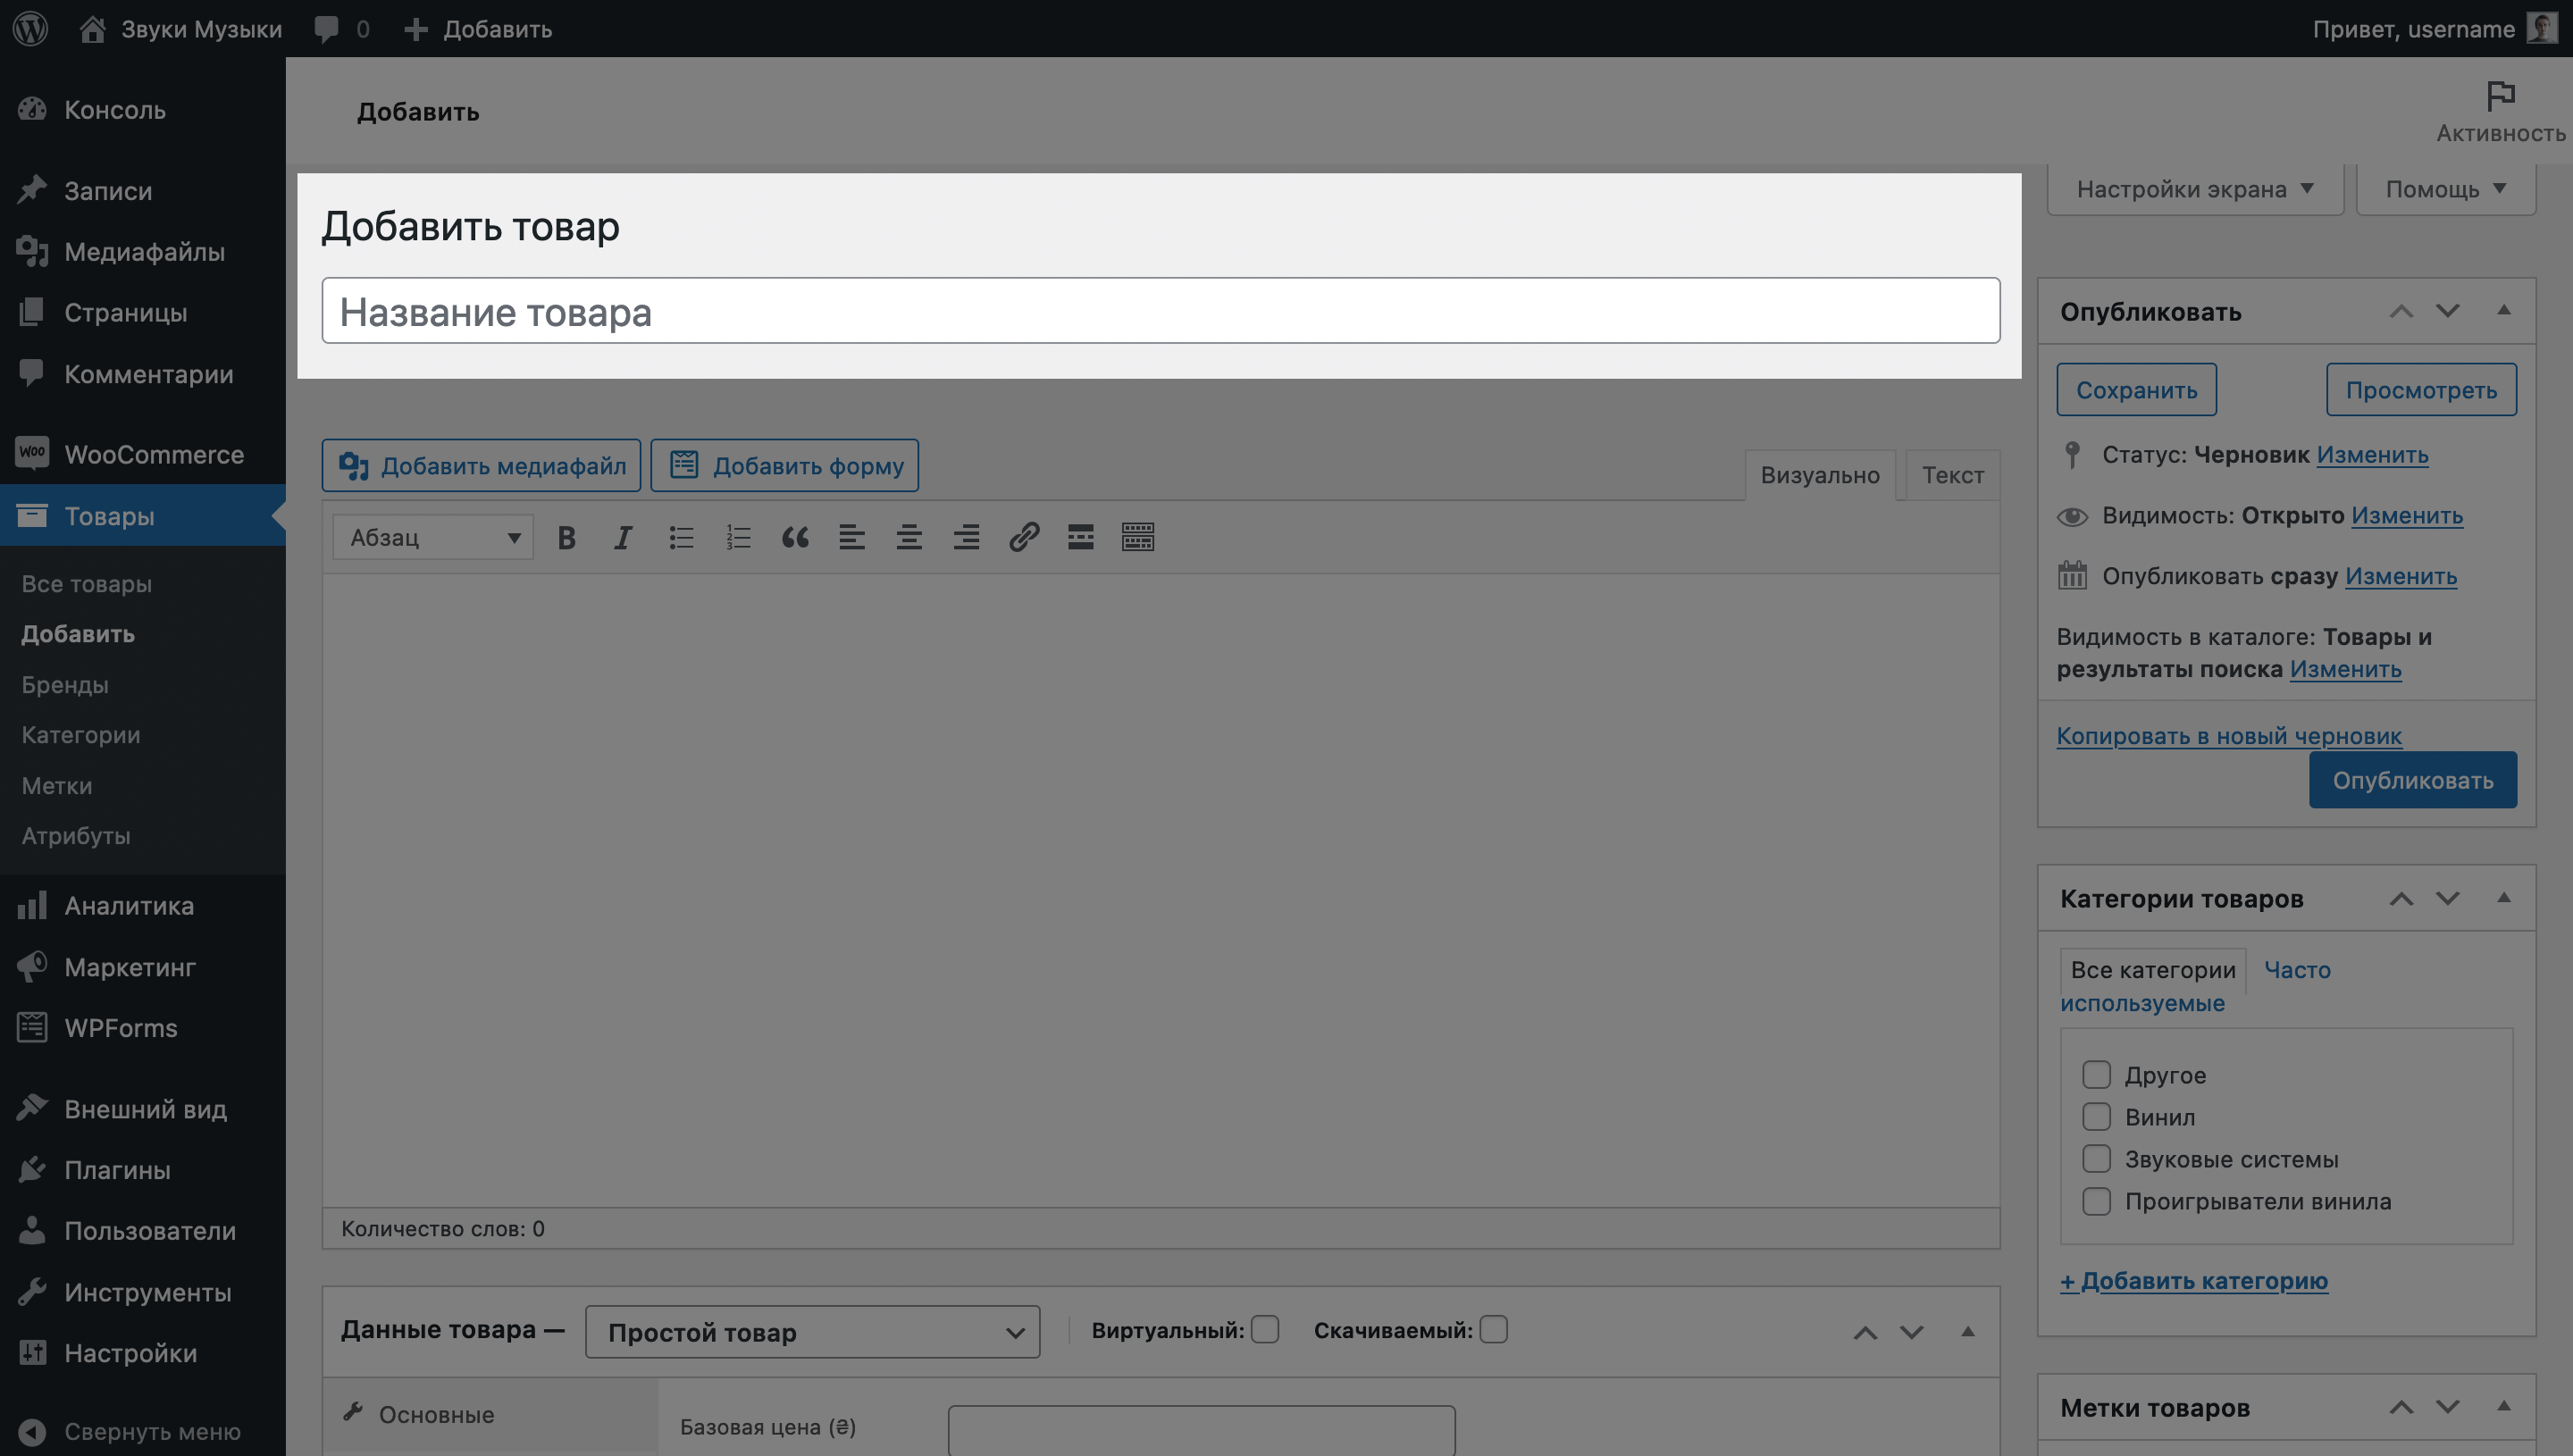Viewport: 2573px width, 1456px height.
Task: Insert or edit a link
Action: point(1024,538)
